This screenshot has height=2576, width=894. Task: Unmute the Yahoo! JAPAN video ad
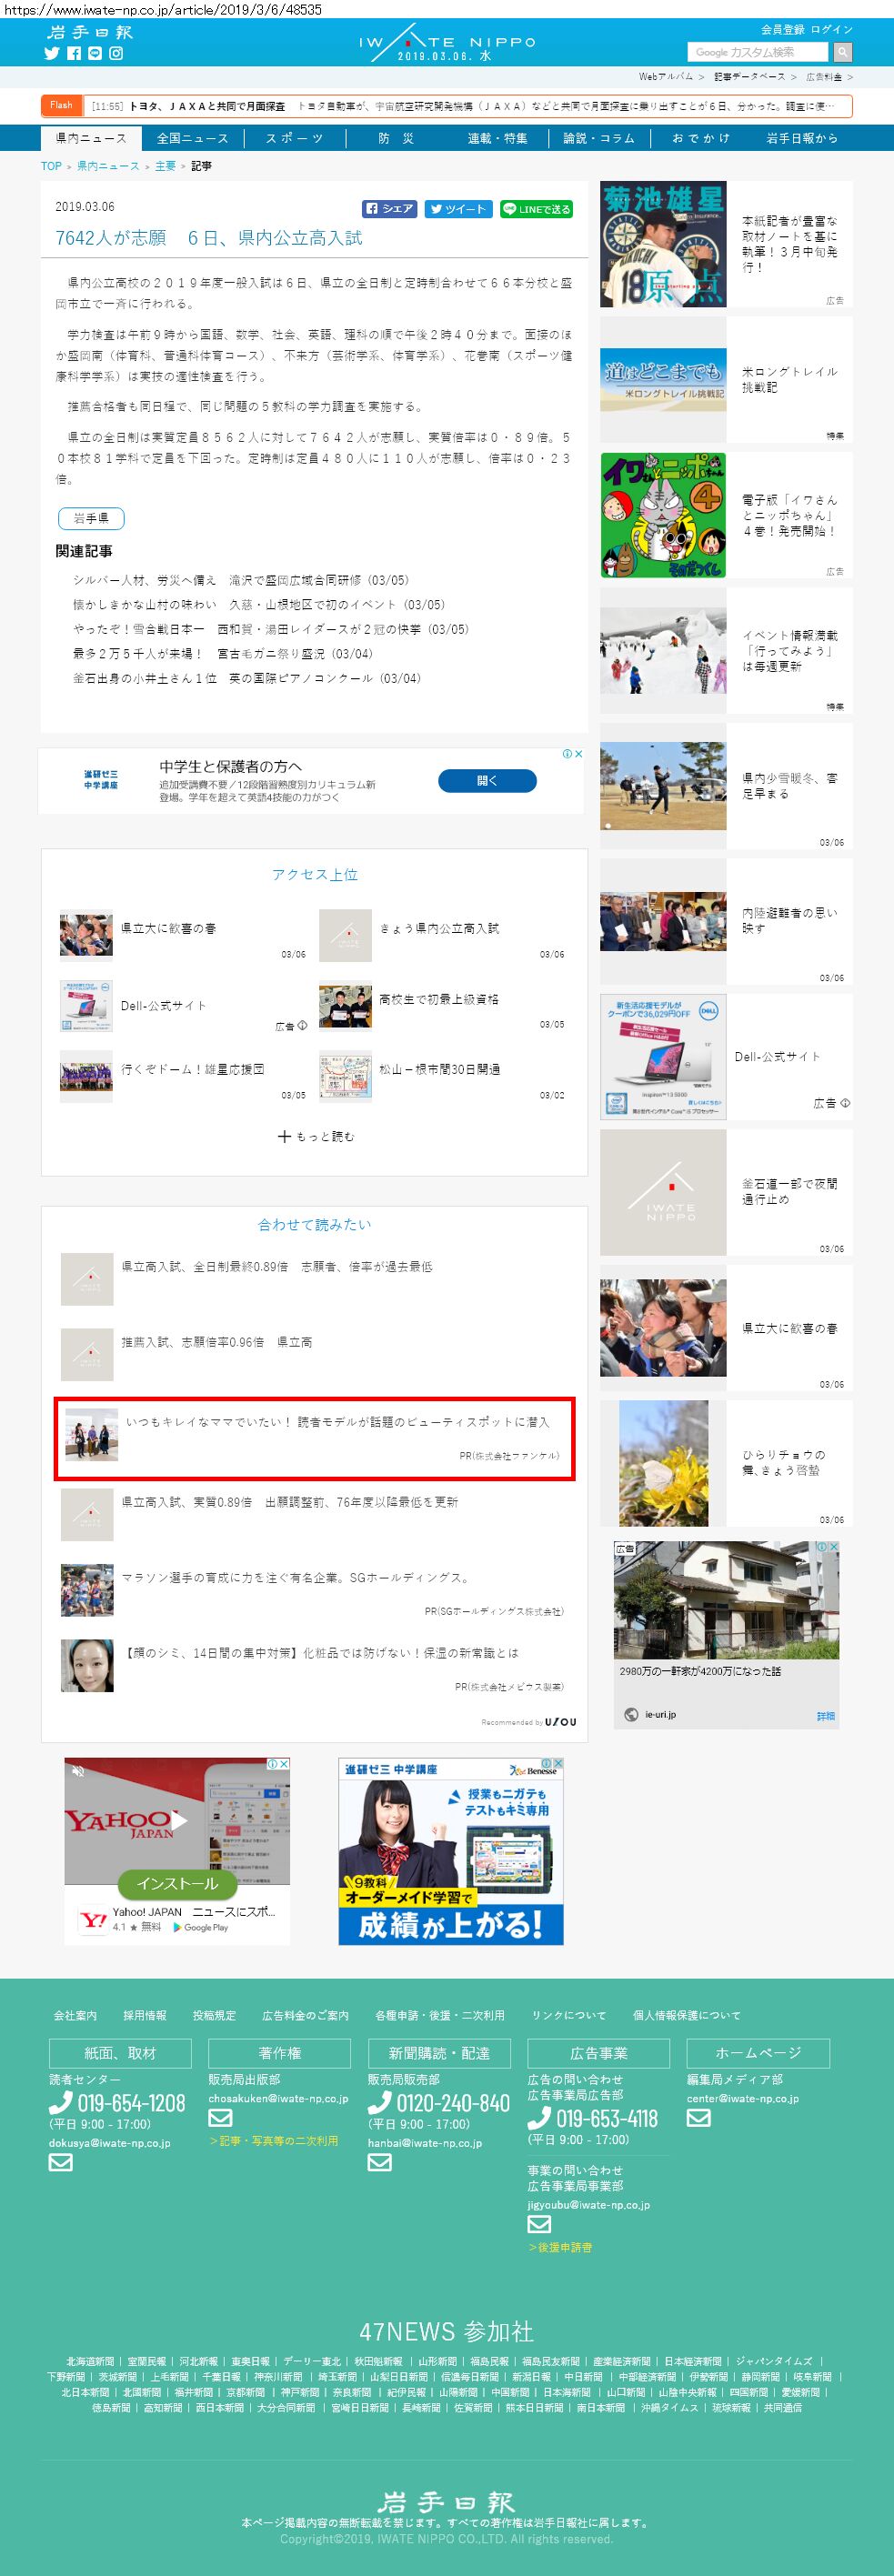point(78,1771)
